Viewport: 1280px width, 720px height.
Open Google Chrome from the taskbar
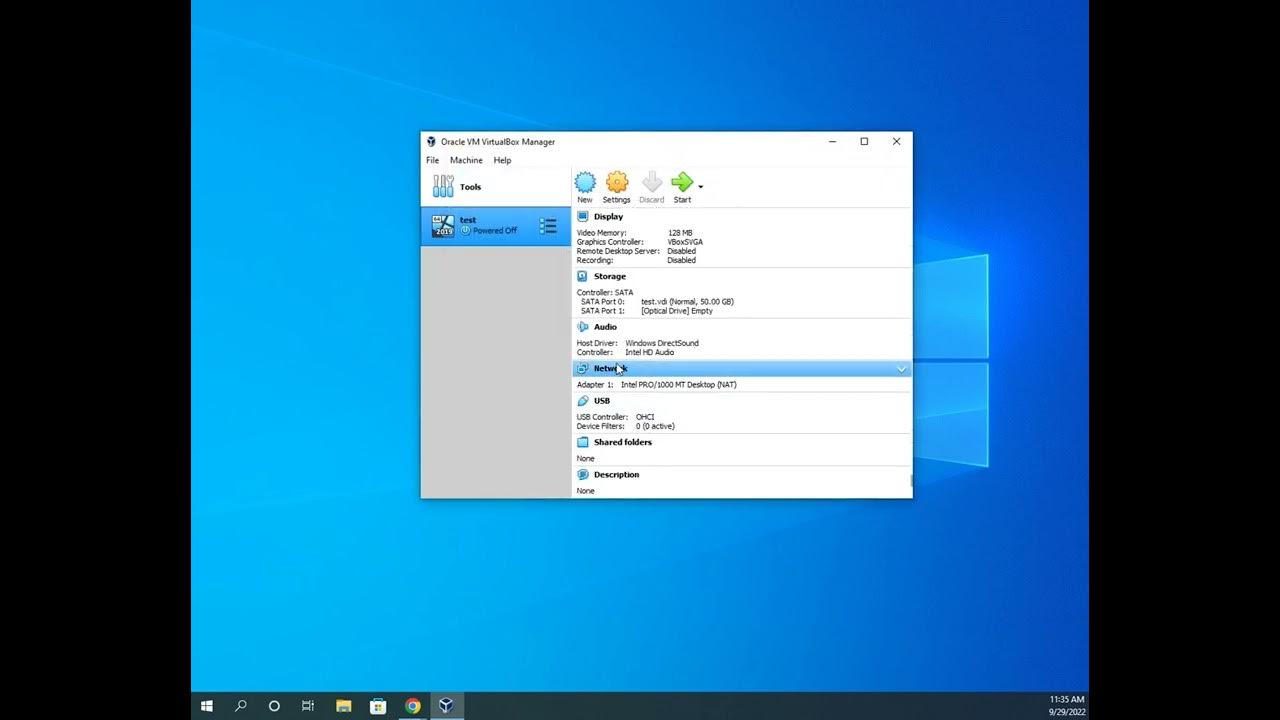(x=412, y=706)
